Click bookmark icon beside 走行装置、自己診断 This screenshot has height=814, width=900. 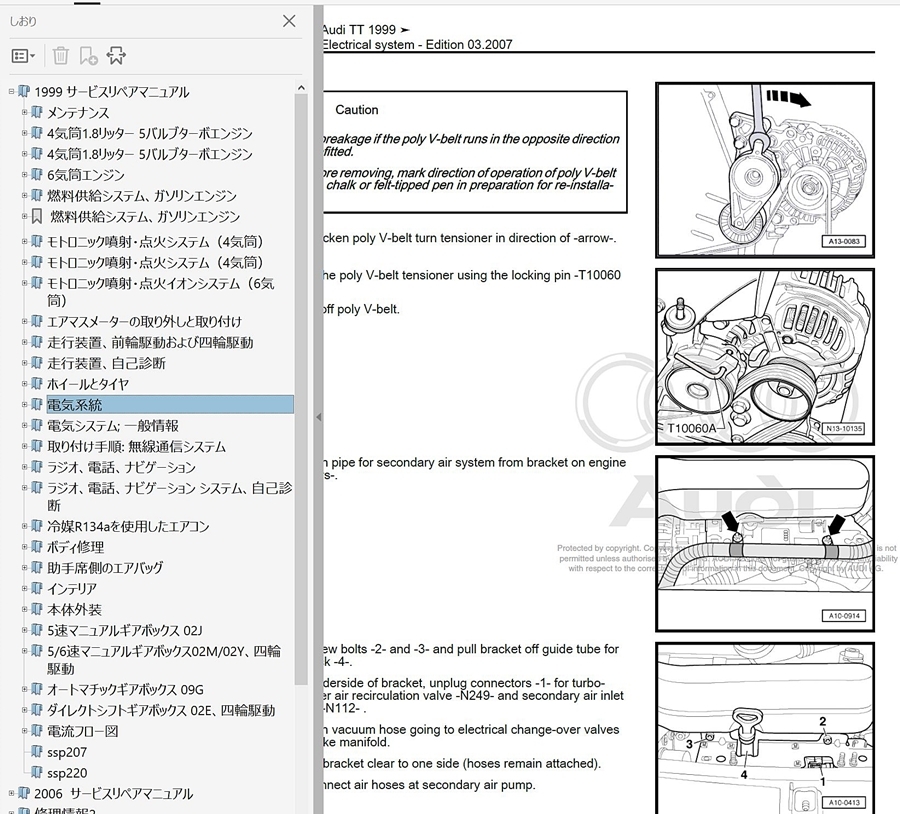[x=37, y=363]
